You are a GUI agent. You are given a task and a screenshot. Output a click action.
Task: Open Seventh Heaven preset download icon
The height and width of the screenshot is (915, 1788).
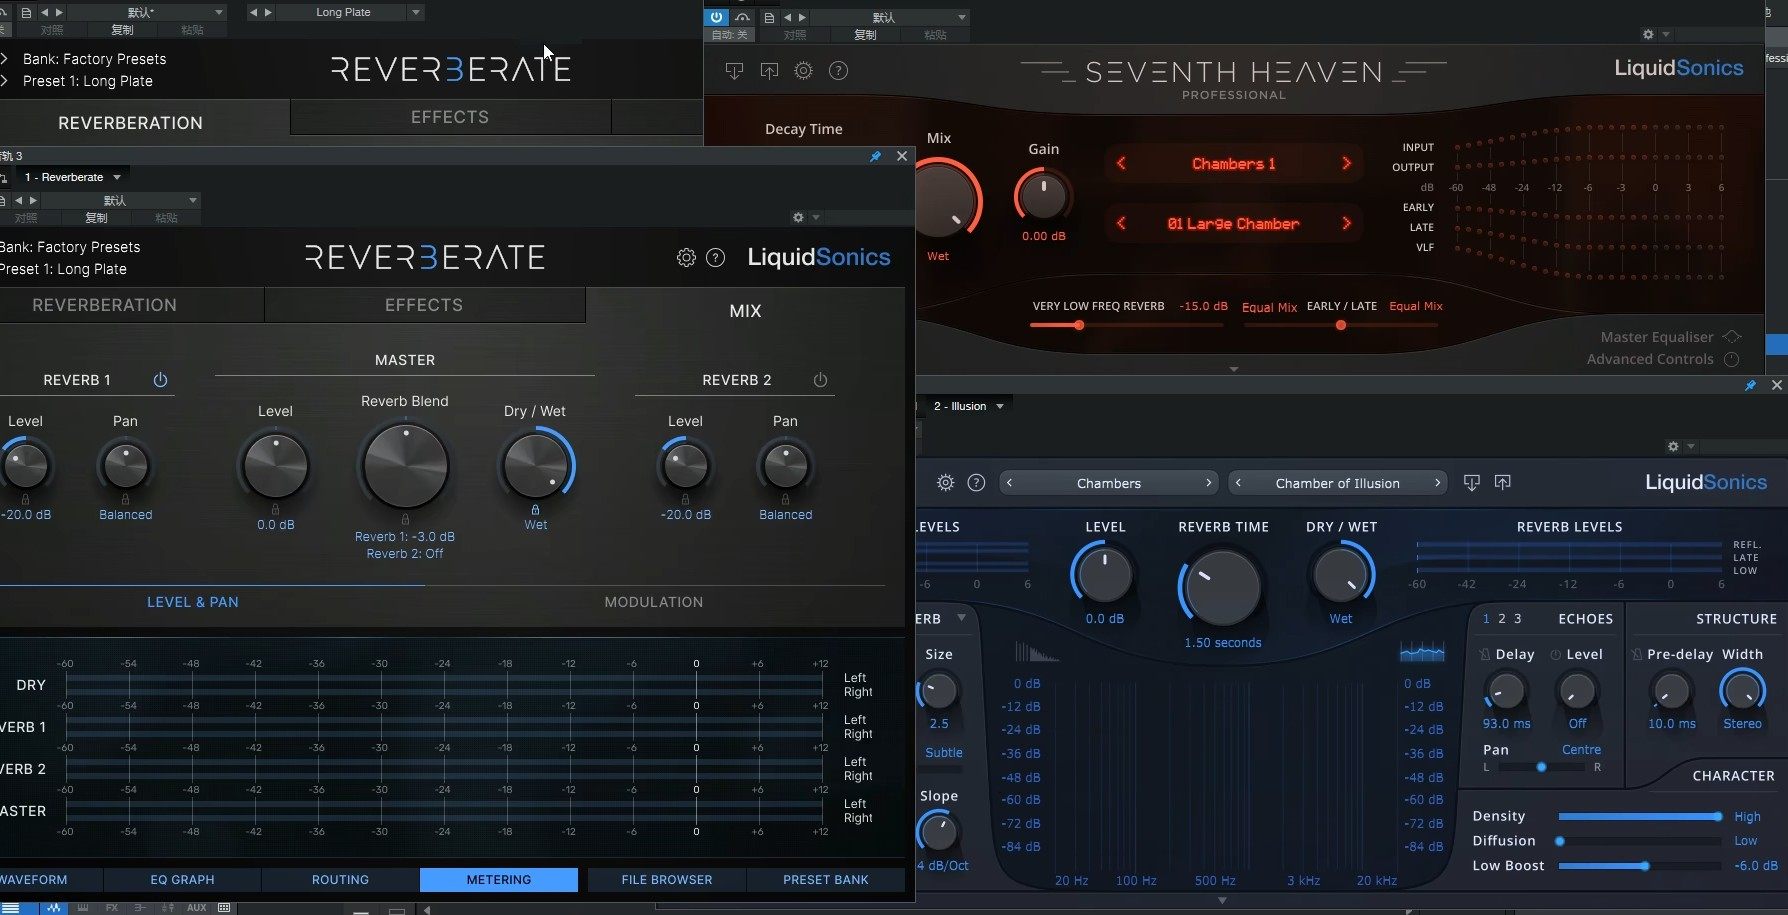735,71
